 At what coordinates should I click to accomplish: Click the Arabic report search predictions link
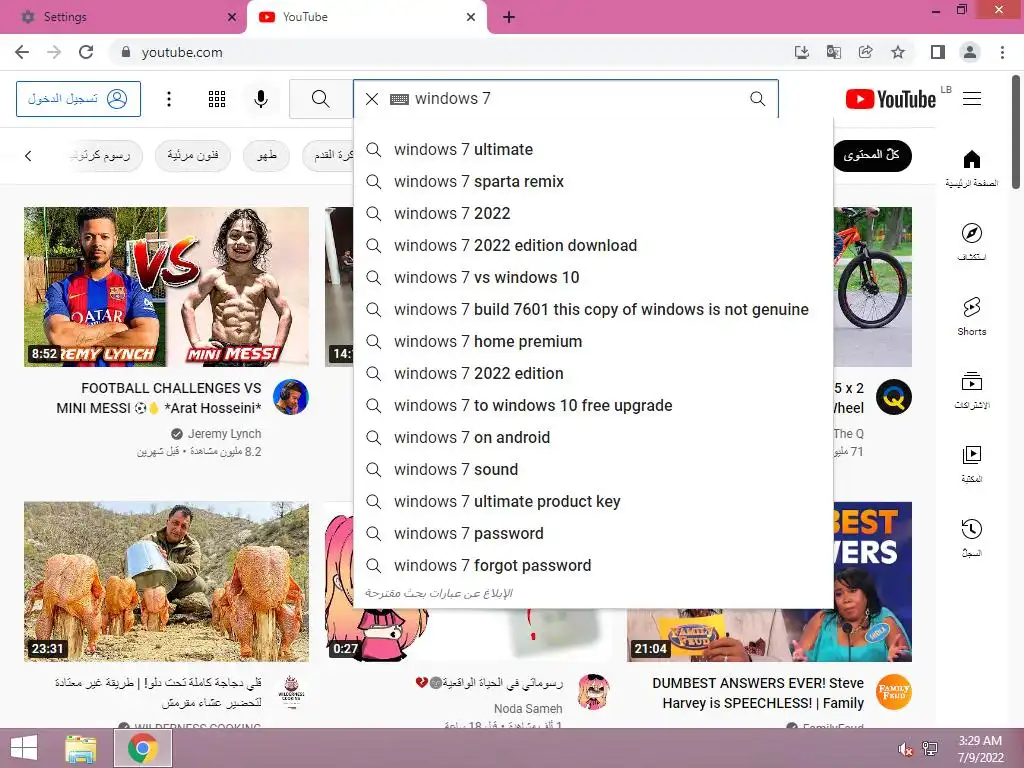pos(438,593)
